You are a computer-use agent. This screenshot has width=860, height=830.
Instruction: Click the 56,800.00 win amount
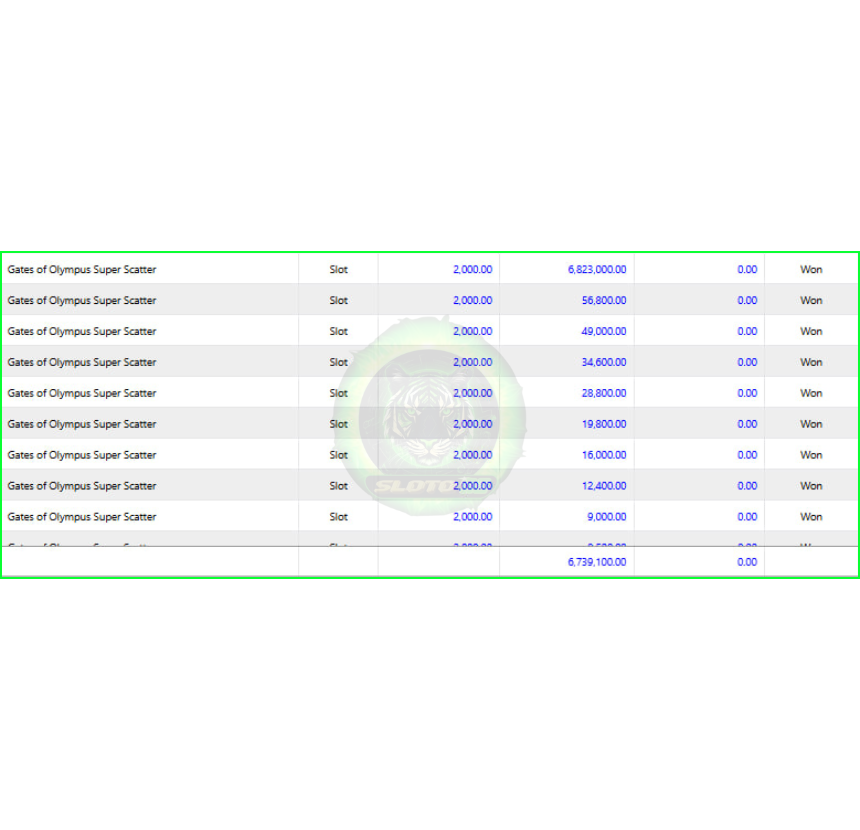(604, 300)
